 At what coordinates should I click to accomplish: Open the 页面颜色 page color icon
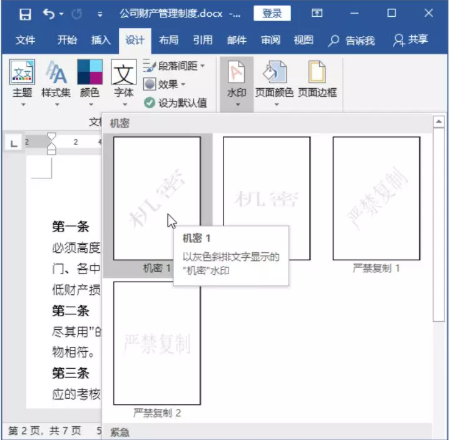point(274,71)
